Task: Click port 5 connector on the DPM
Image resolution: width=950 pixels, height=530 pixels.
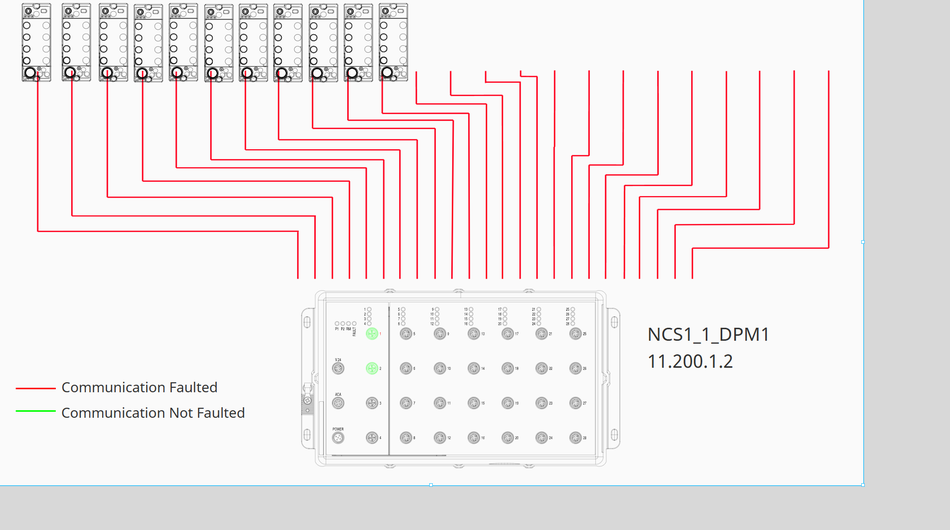Action: (x=406, y=334)
